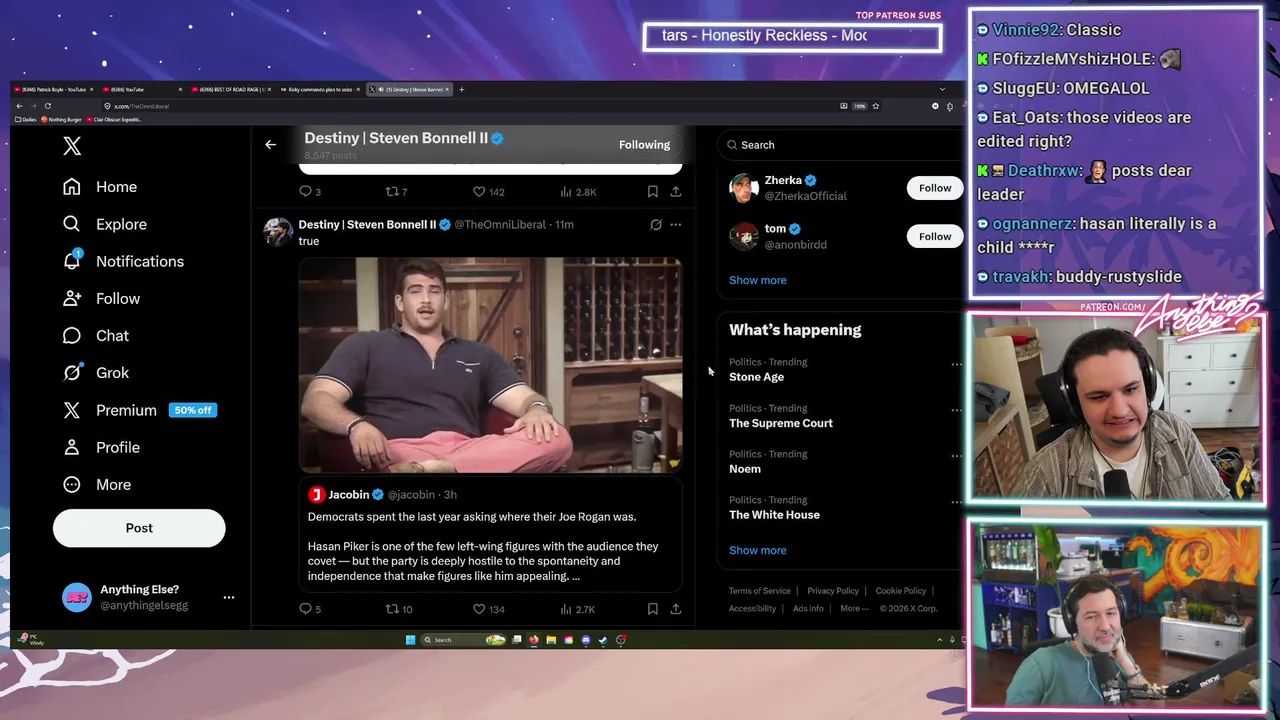This screenshot has height=720, width=1280.
Task: Bookmark the post with 134 likes
Action: pos(652,608)
